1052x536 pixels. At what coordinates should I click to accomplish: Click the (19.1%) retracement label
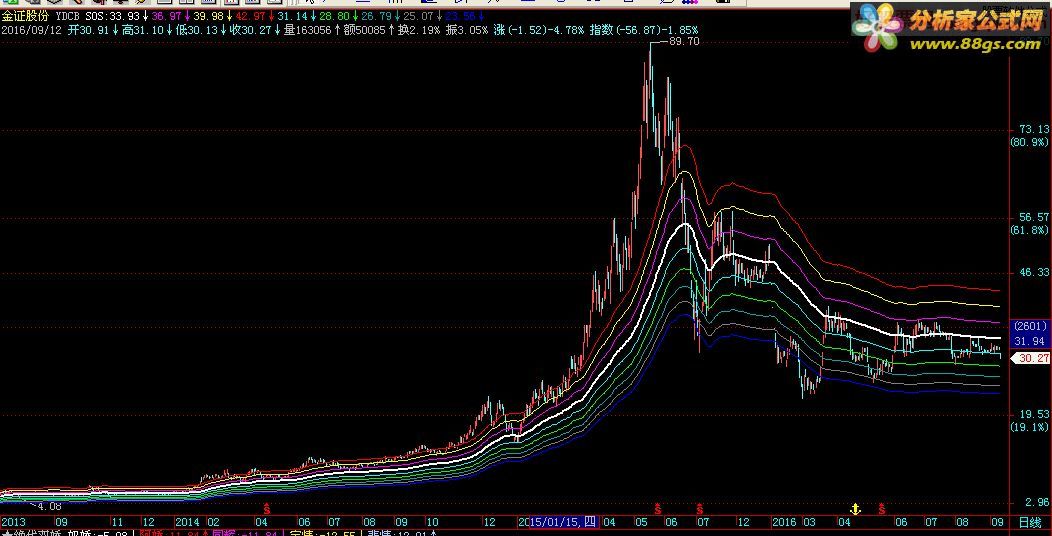[x=1029, y=427]
